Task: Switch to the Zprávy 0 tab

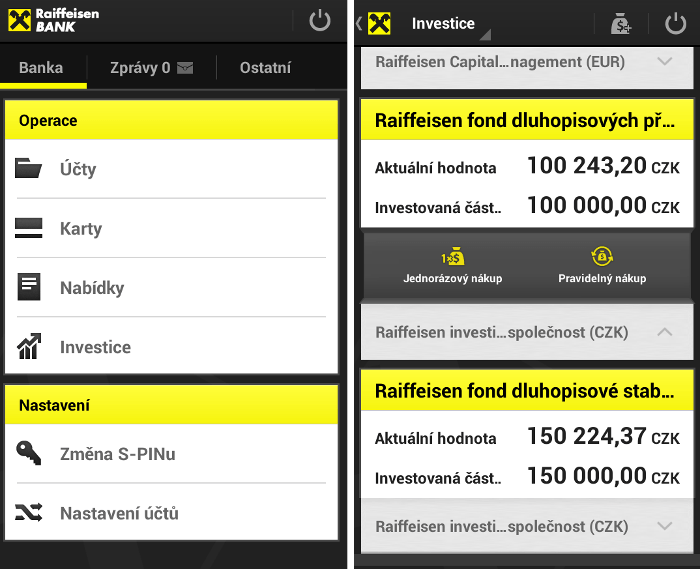Action: coord(151,68)
